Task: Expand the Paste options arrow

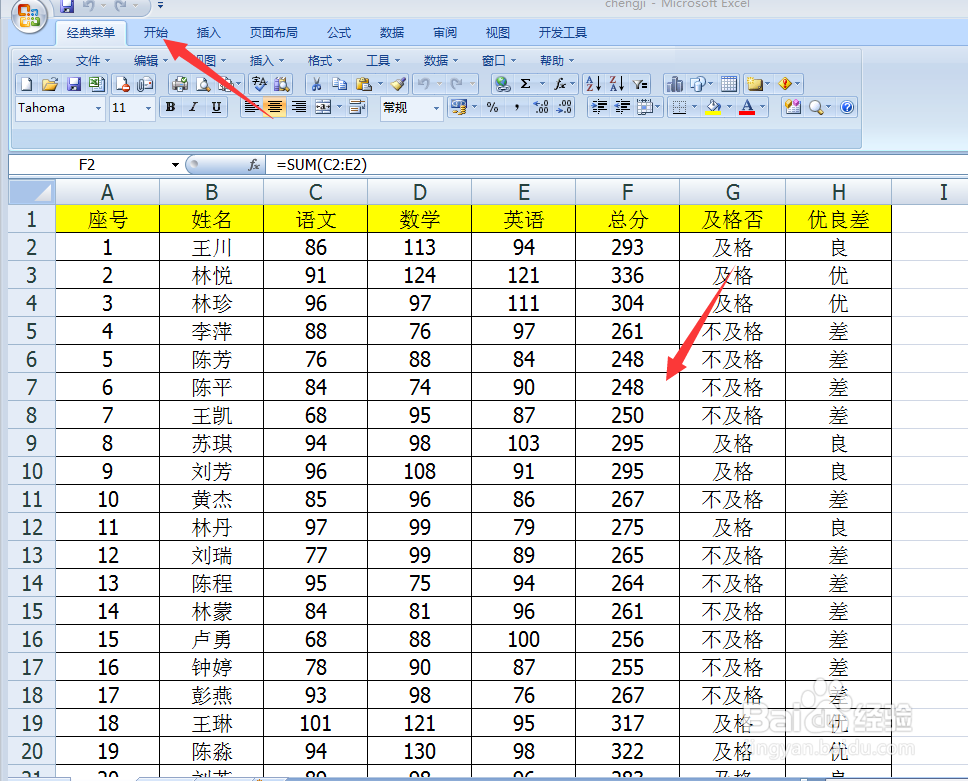Action: [380, 84]
